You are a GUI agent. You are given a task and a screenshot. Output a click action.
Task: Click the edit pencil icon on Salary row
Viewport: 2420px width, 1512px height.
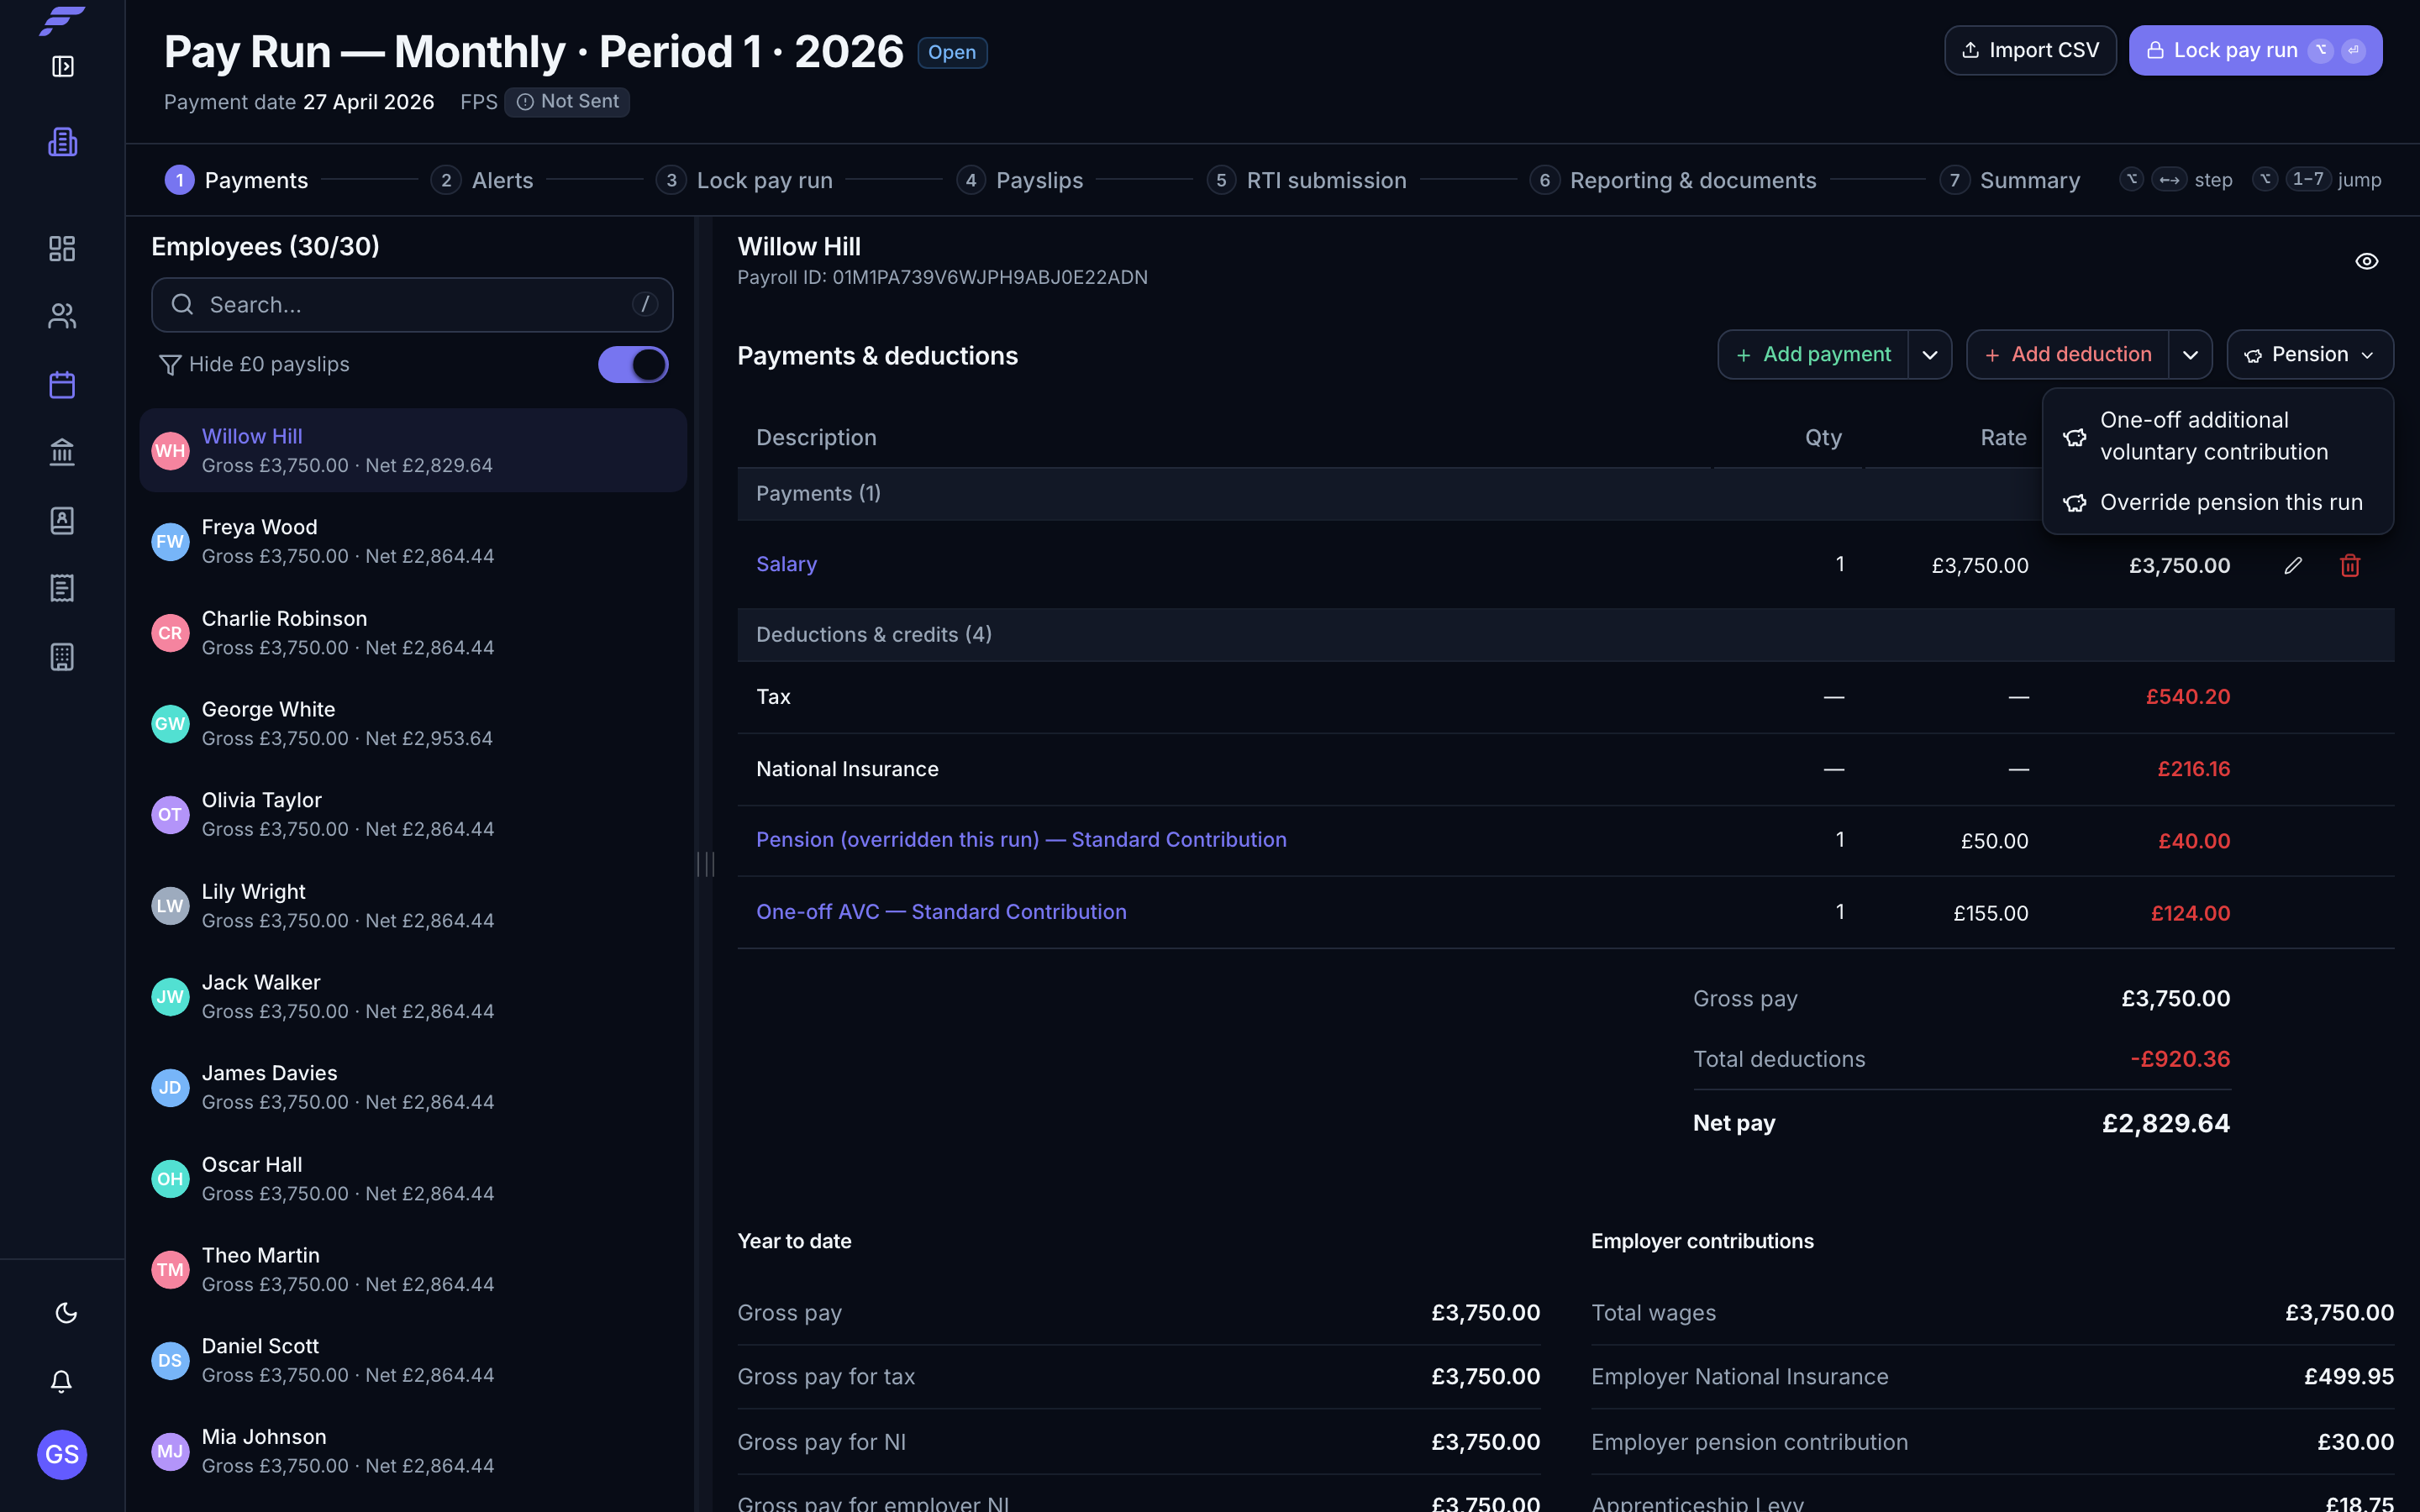tap(2293, 566)
